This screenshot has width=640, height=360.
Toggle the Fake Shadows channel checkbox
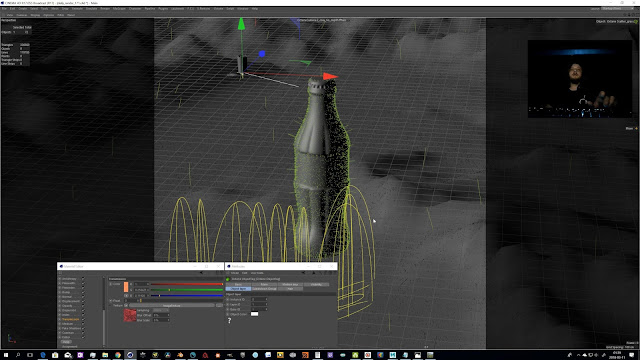coord(83,328)
